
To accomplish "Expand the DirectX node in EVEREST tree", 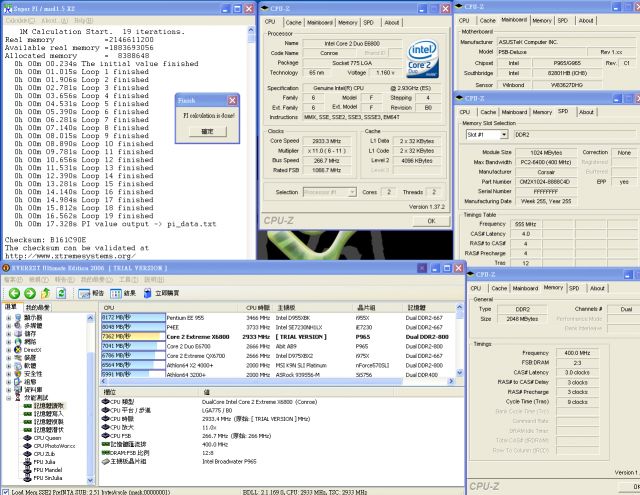I will pyautogui.click(x=9, y=350).
